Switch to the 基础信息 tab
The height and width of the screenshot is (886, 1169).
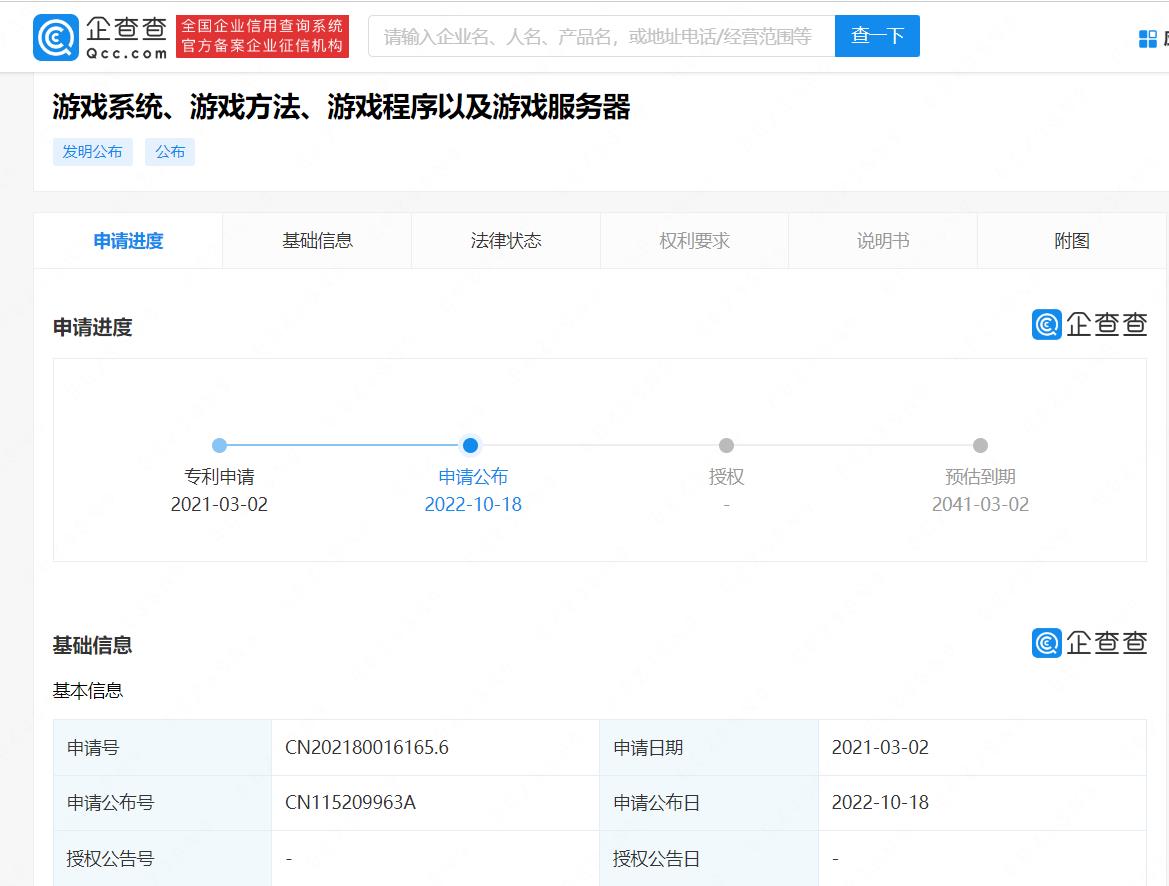317,240
